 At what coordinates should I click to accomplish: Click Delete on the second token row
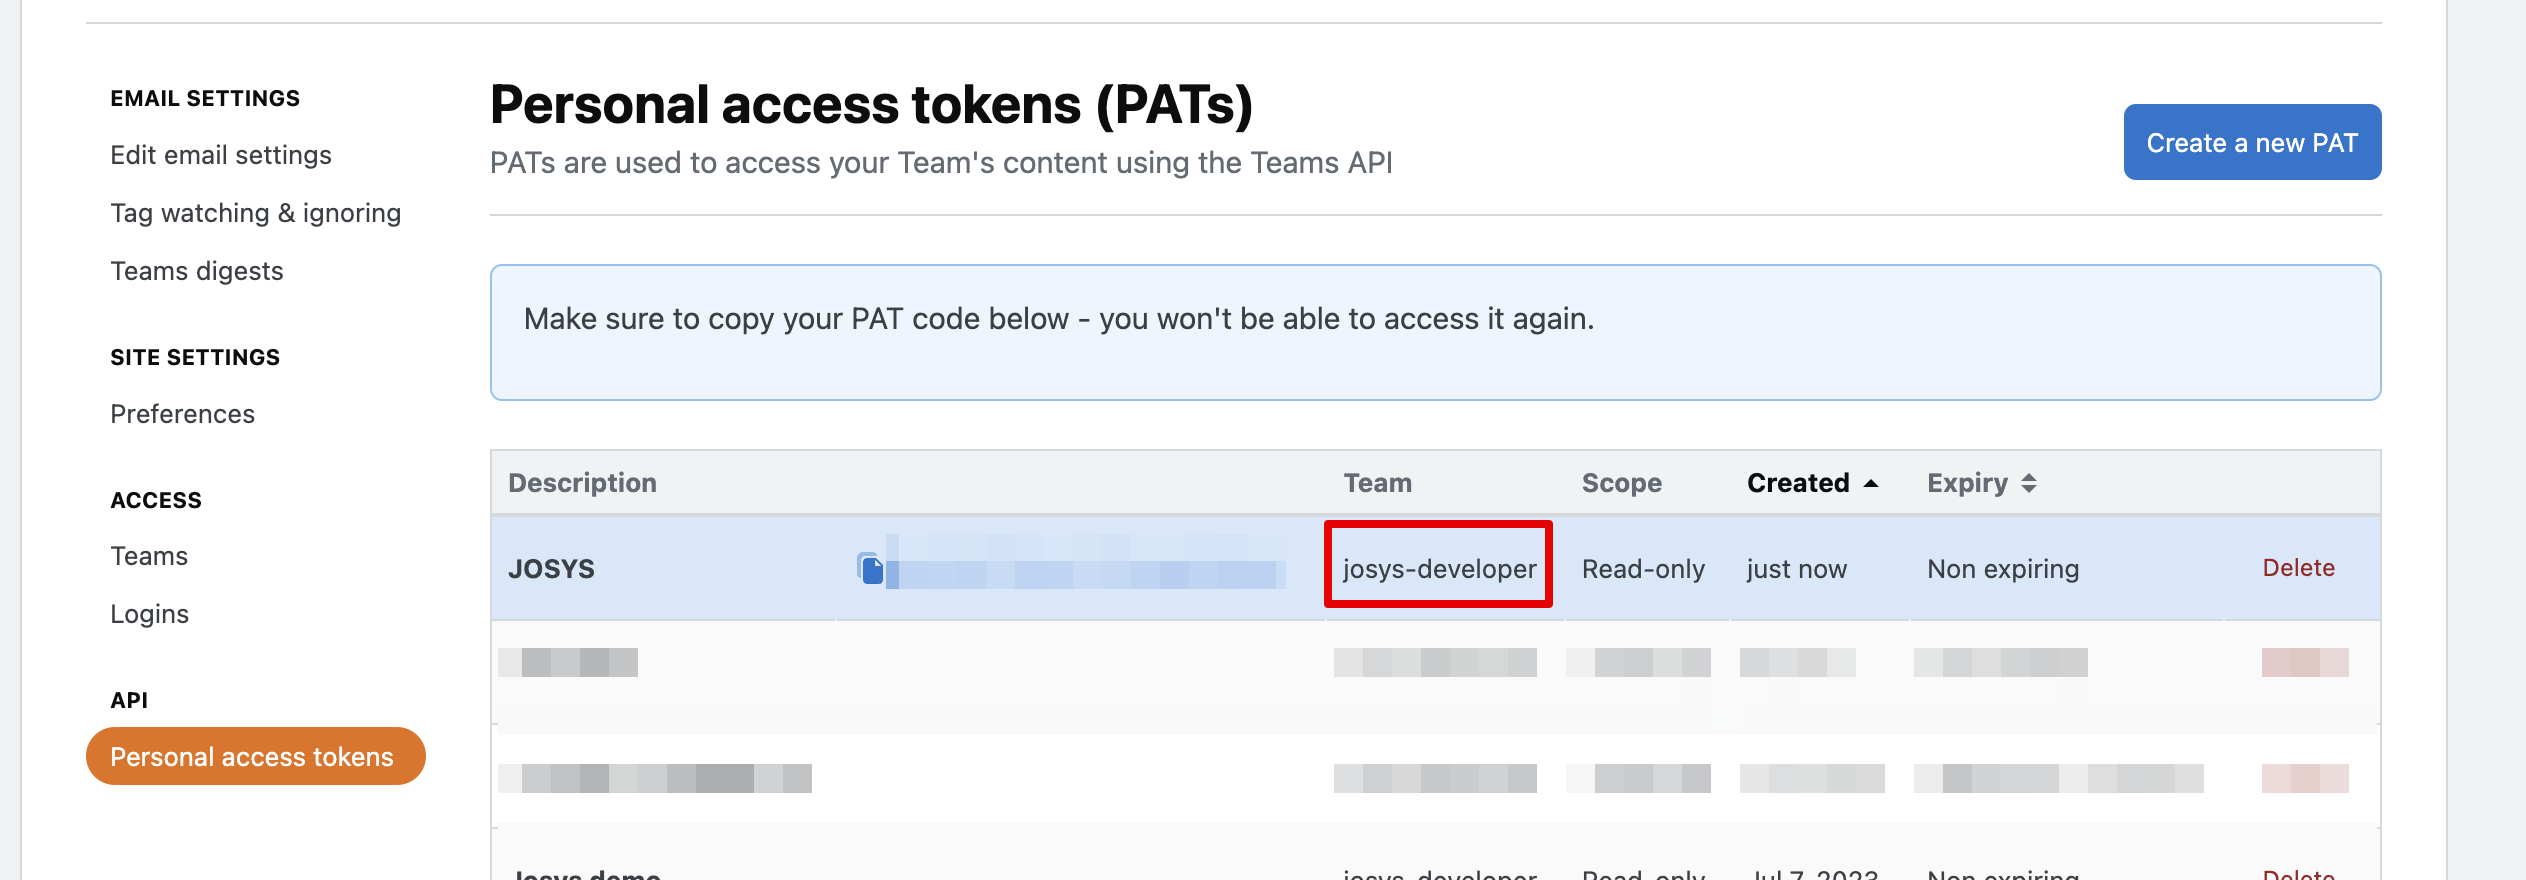tap(2304, 662)
